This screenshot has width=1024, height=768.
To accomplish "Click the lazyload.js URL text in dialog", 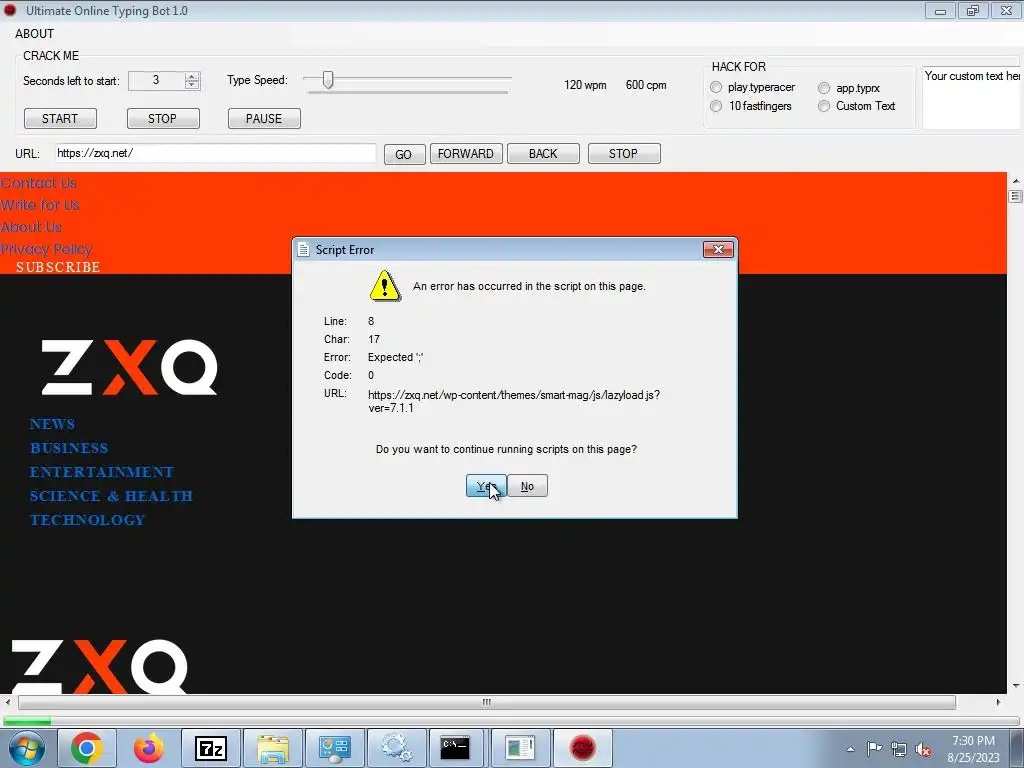I will (514, 402).
